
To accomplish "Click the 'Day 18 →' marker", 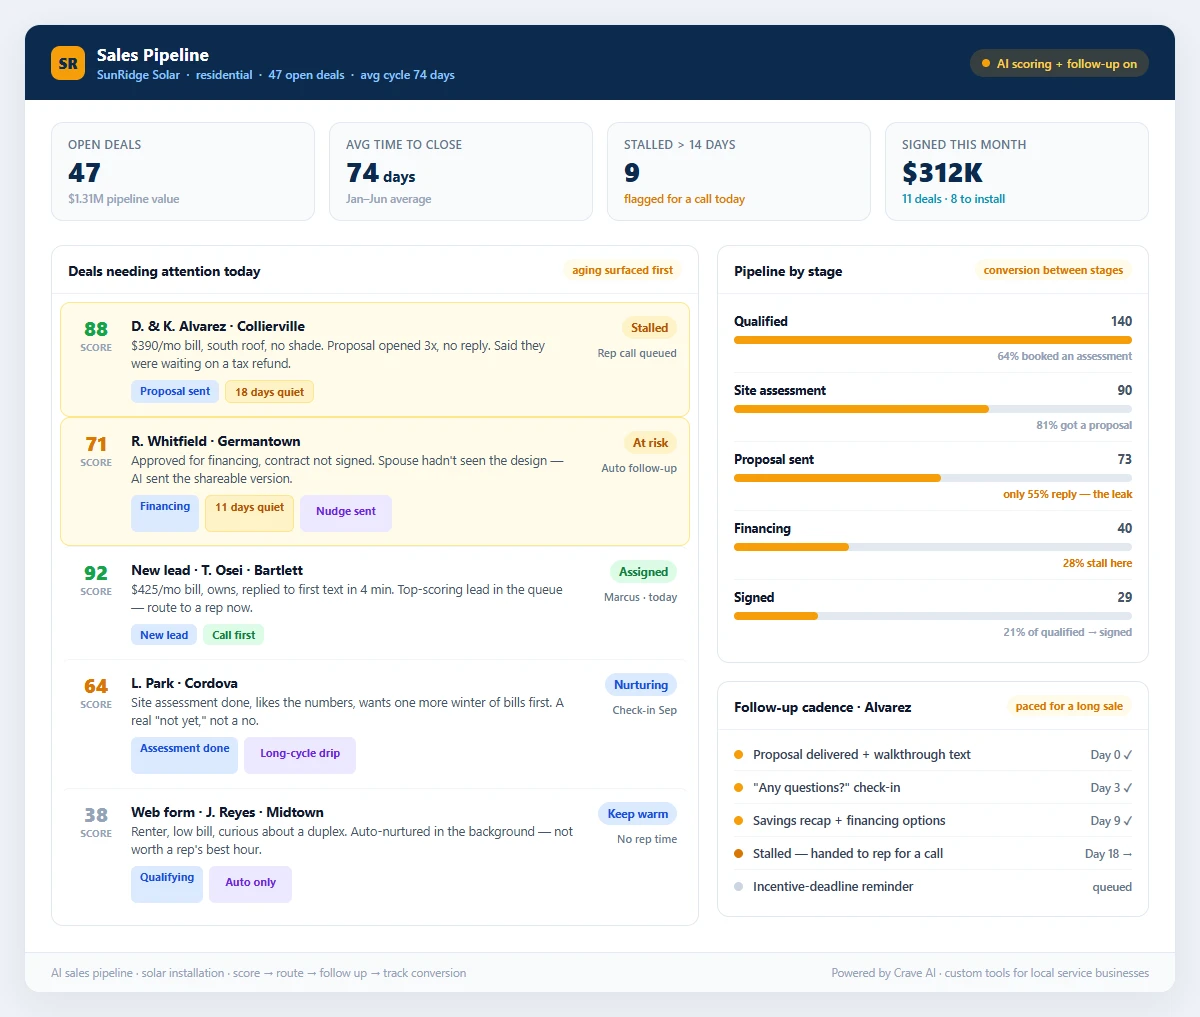I will point(1108,854).
